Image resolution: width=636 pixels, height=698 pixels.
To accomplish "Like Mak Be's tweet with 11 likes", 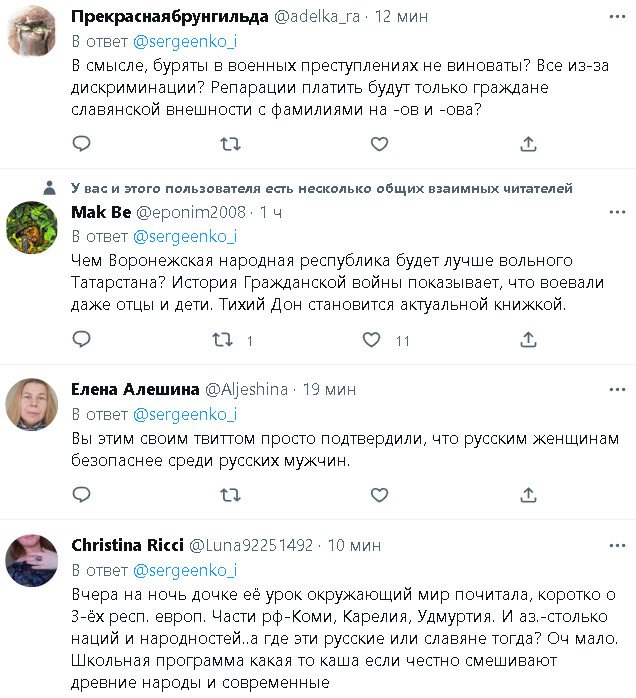I will (x=372, y=341).
